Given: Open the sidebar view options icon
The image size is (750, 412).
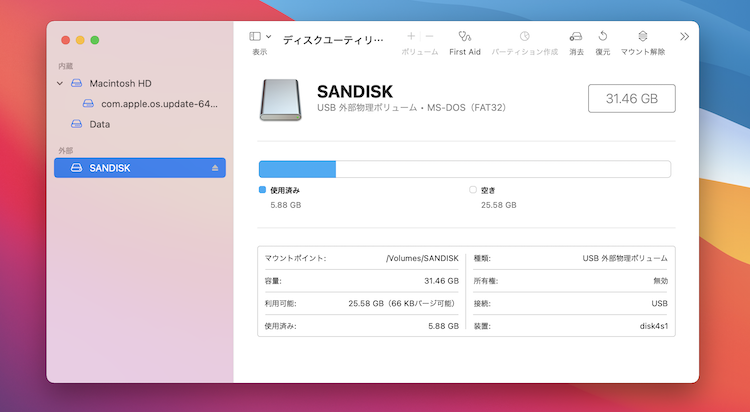Looking at the screenshot, I should pyautogui.click(x=255, y=36).
